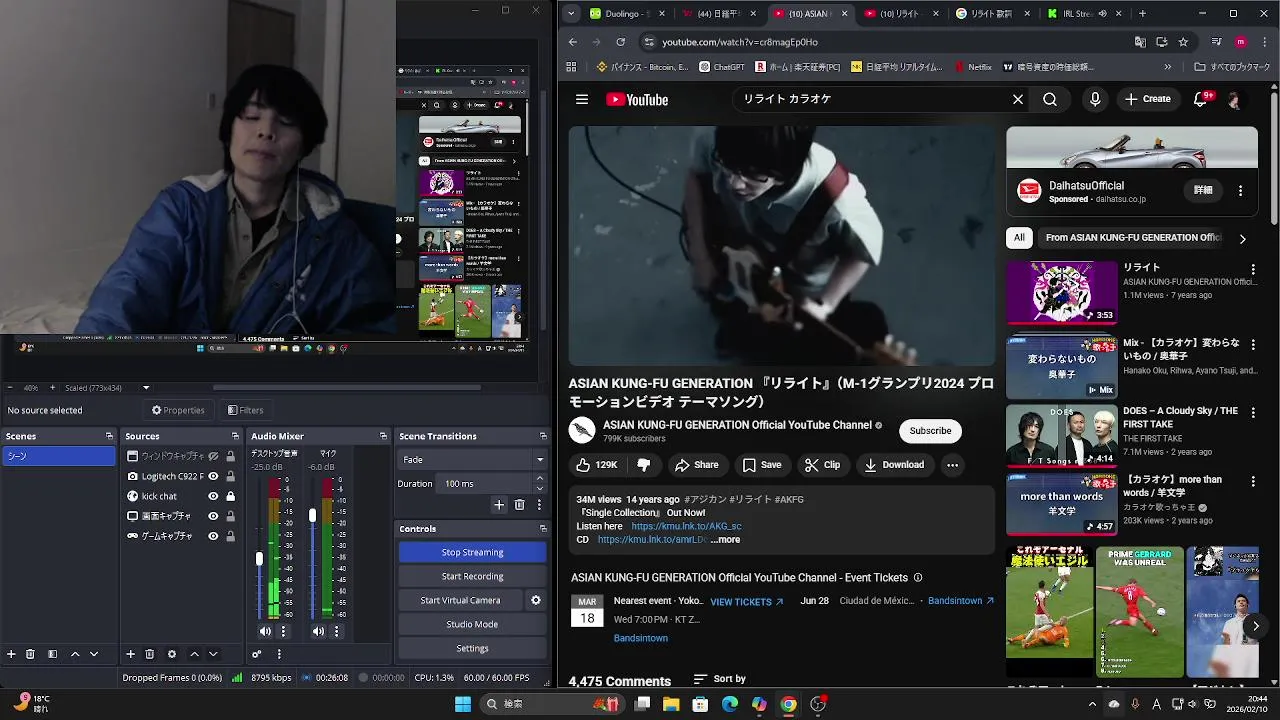Add a new source in the Sources panel
The width and height of the screenshot is (1280, 720).
pos(130,654)
